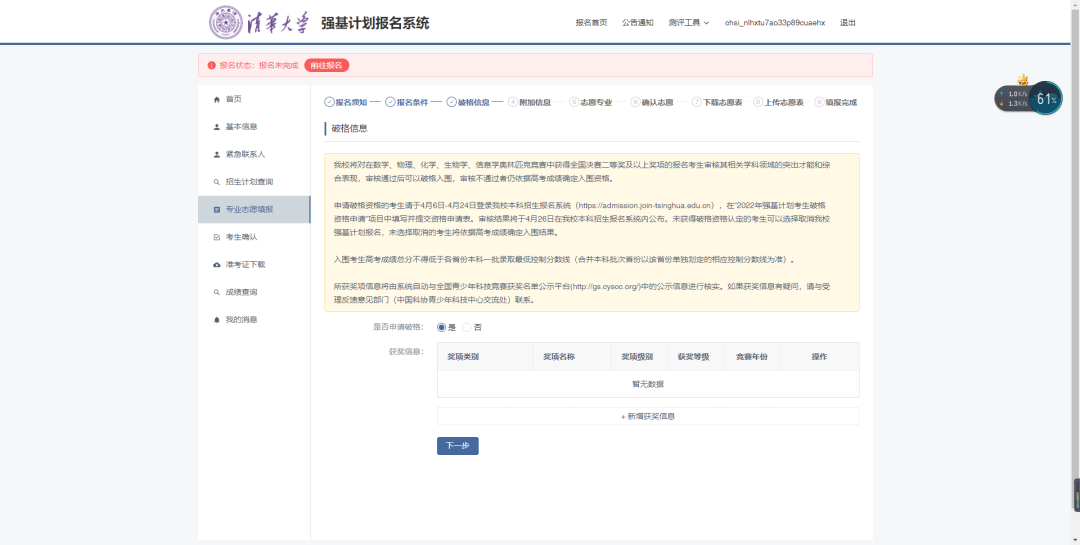Click the checkmark icon beside 考生确认
The width and height of the screenshot is (1080, 545).
point(217,237)
